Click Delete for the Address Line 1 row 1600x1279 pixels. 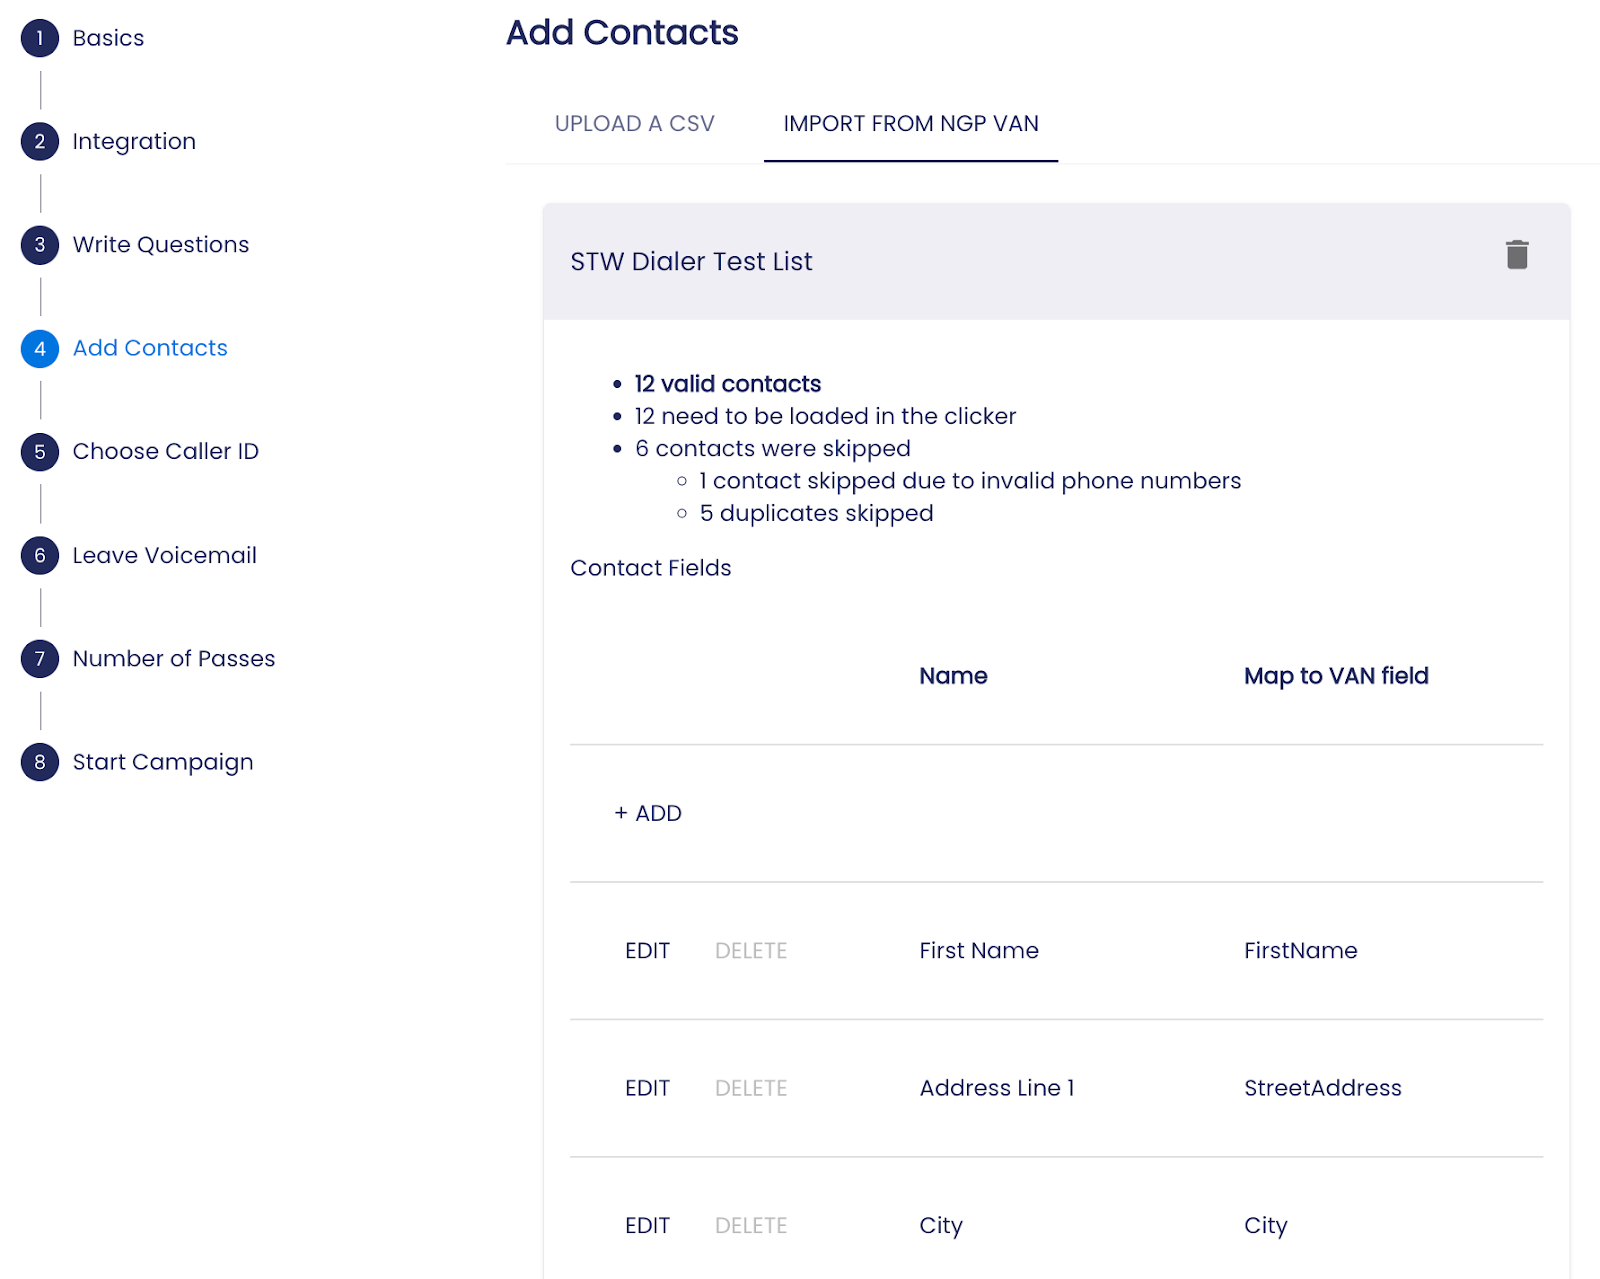point(751,1088)
